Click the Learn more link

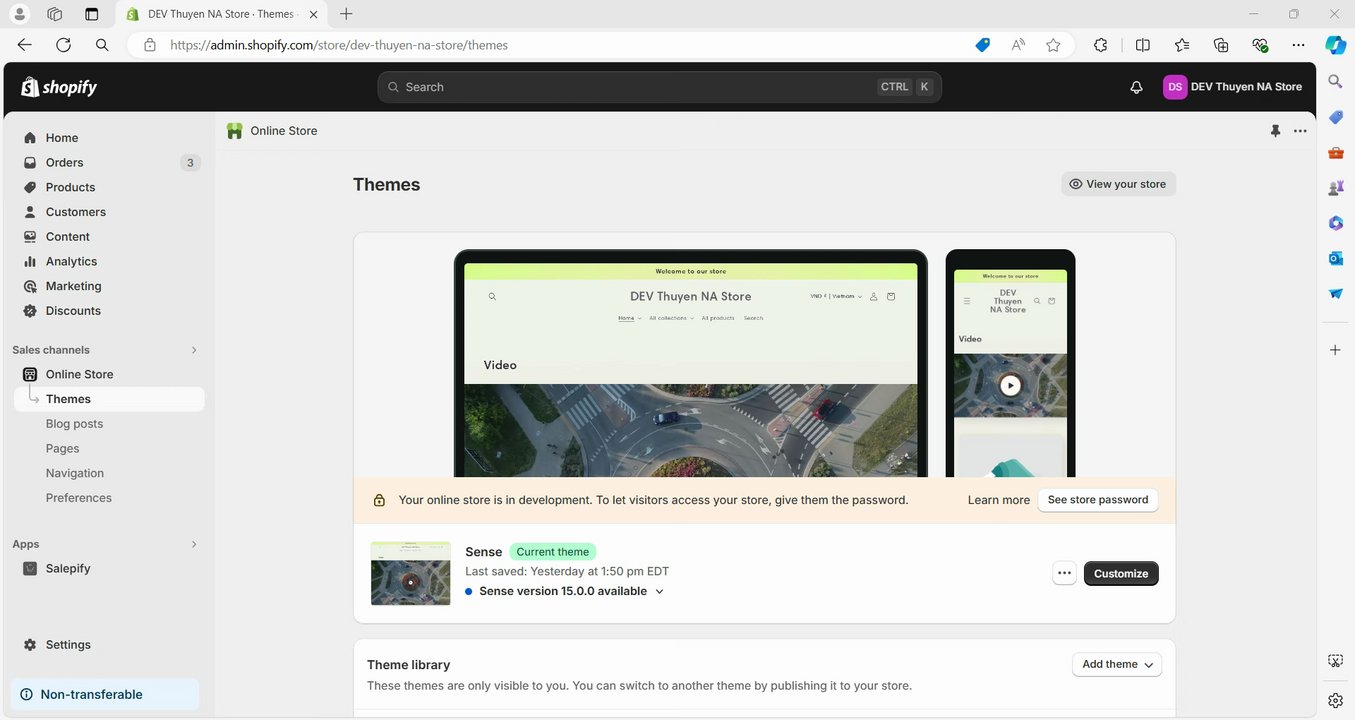(998, 500)
